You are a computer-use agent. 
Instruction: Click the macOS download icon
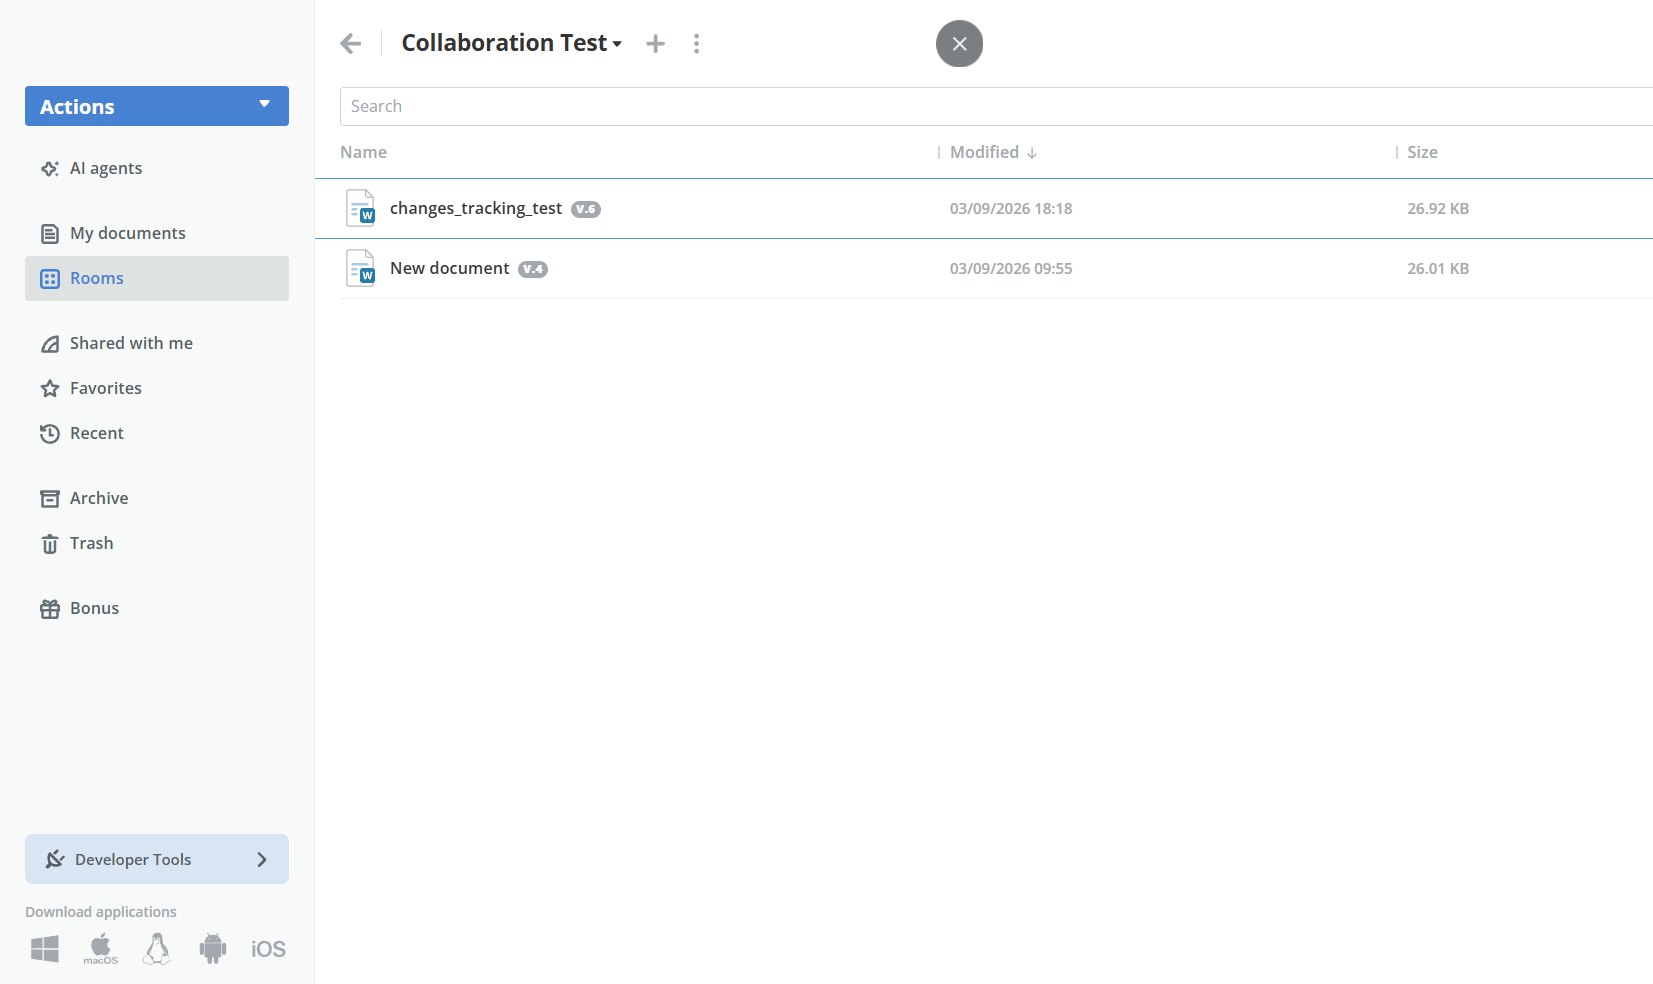point(101,949)
